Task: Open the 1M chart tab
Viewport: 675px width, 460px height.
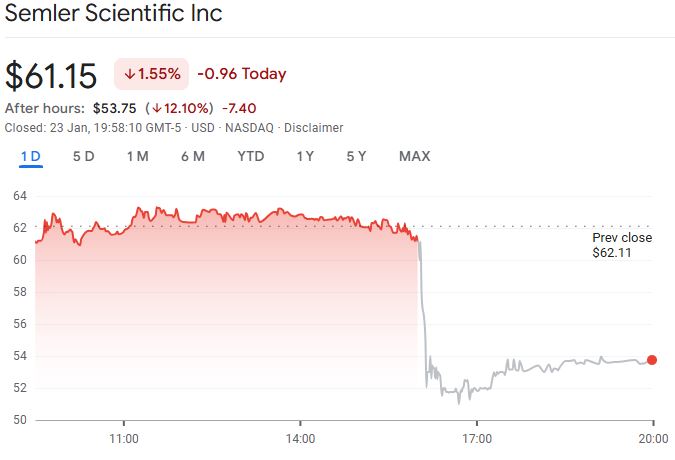Action: point(137,156)
